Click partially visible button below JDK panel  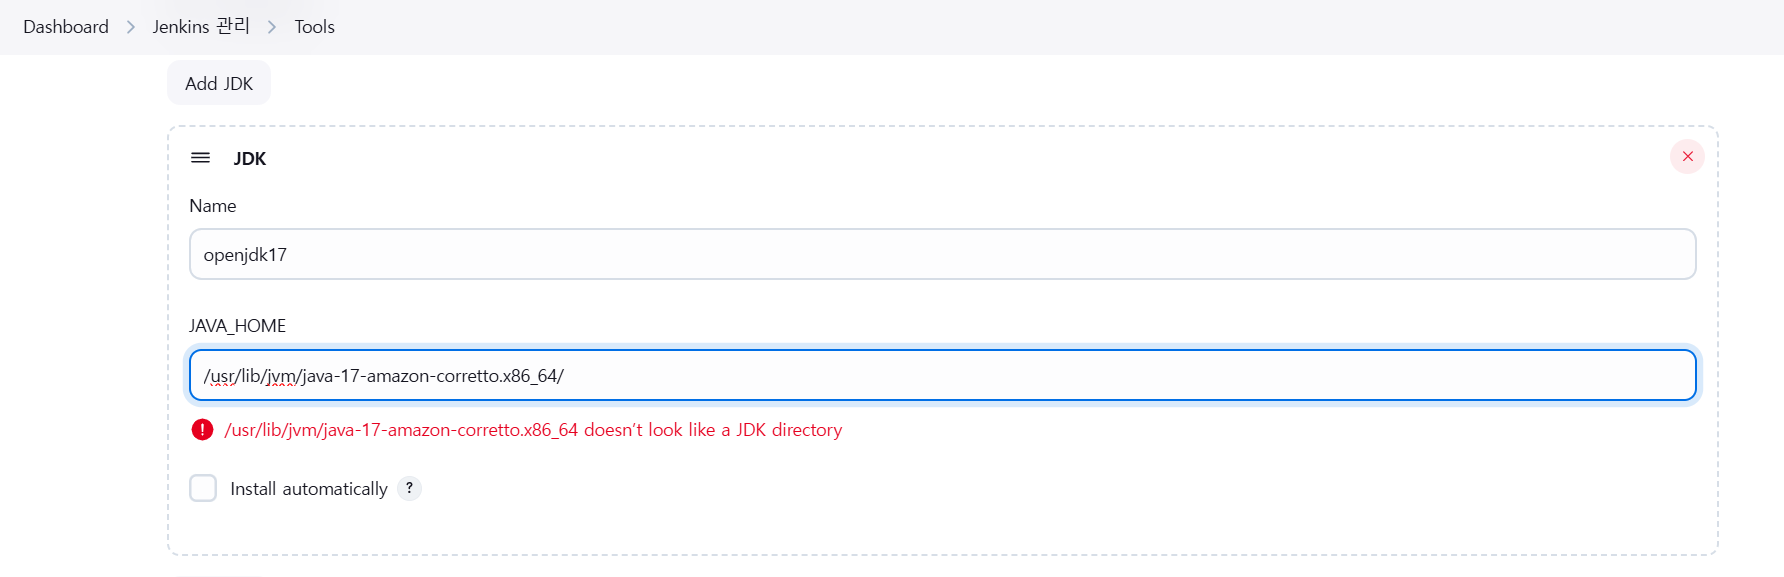point(219,574)
